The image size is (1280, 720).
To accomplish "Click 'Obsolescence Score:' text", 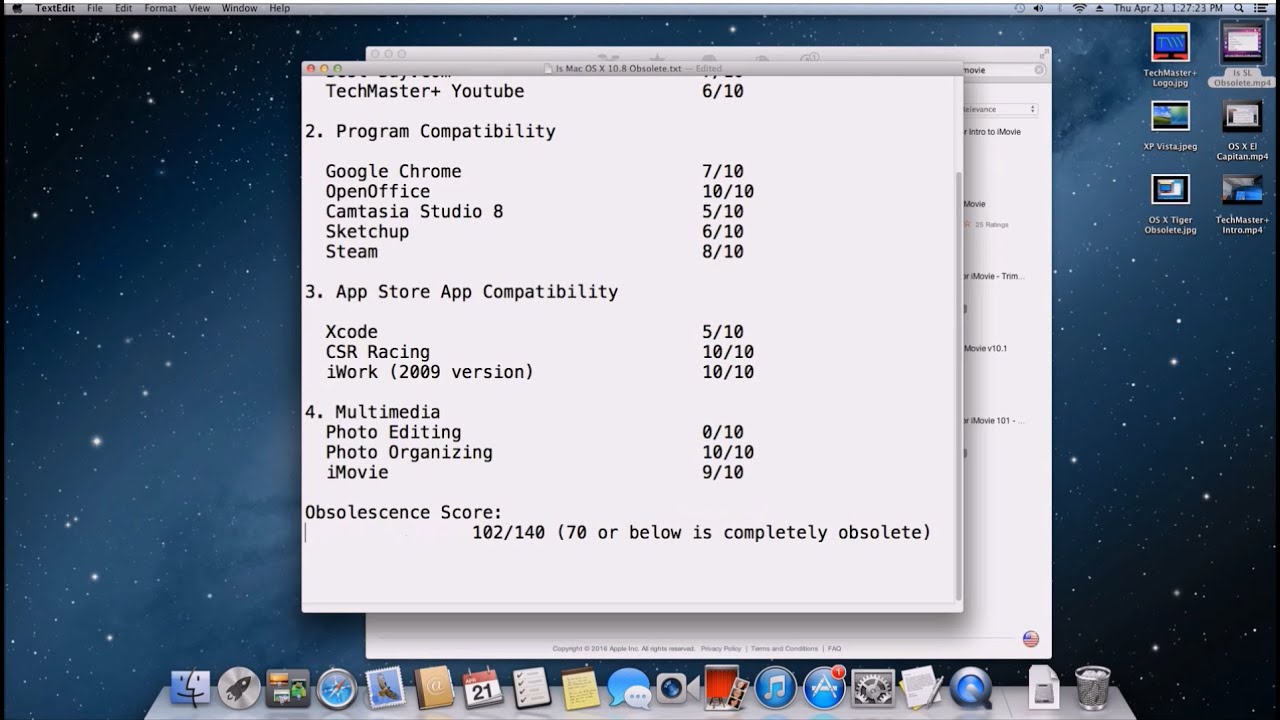I will point(404,512).
